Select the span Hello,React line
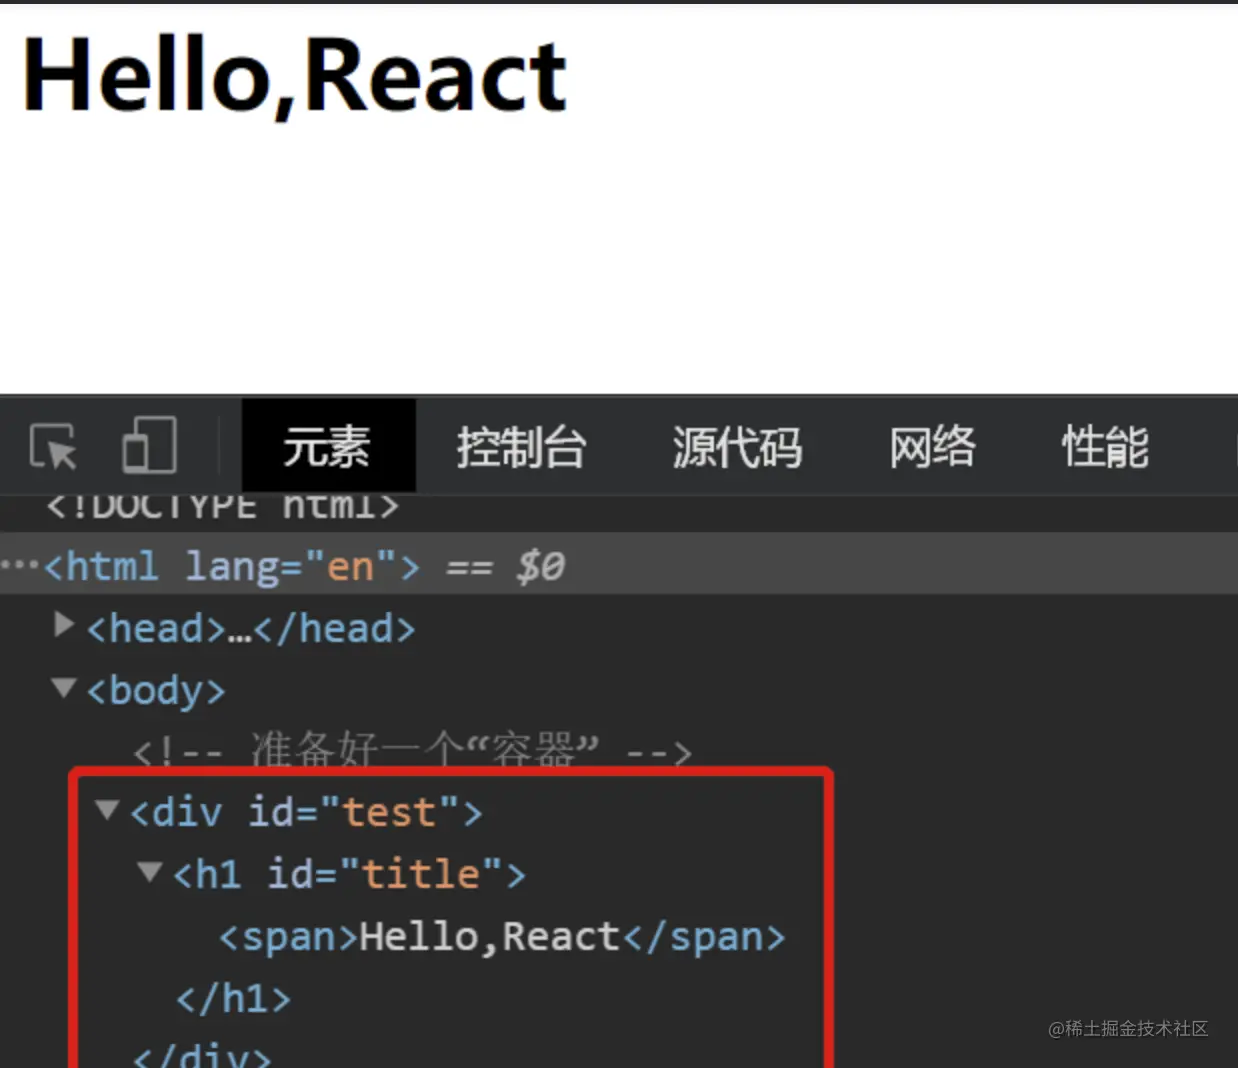Viewport: 1238px width, 1068px height. (x=502, y=937)
